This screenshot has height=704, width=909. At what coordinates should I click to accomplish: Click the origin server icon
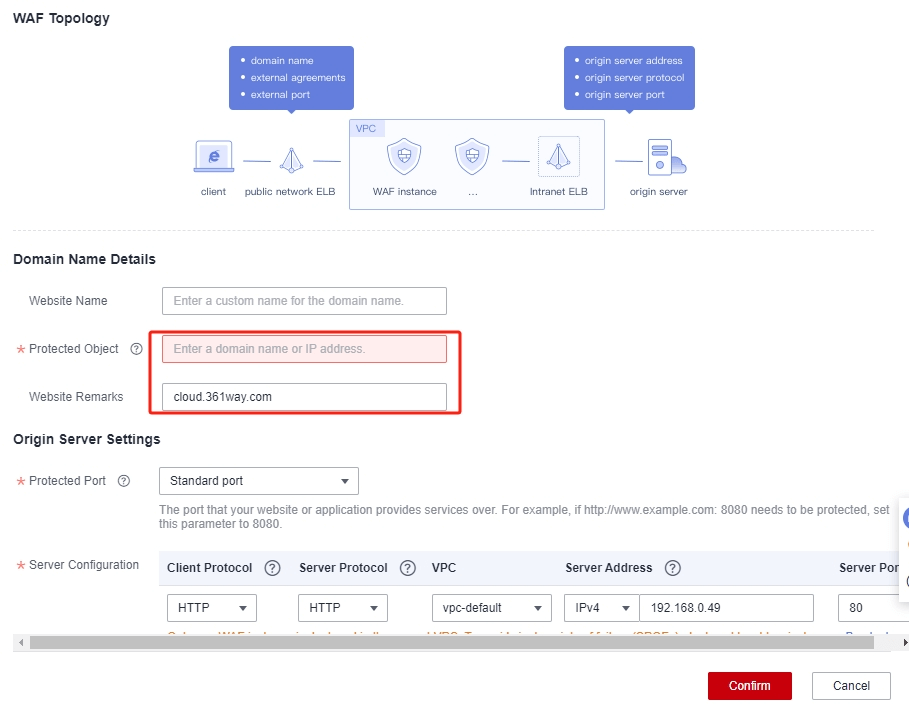click(663, 159)
